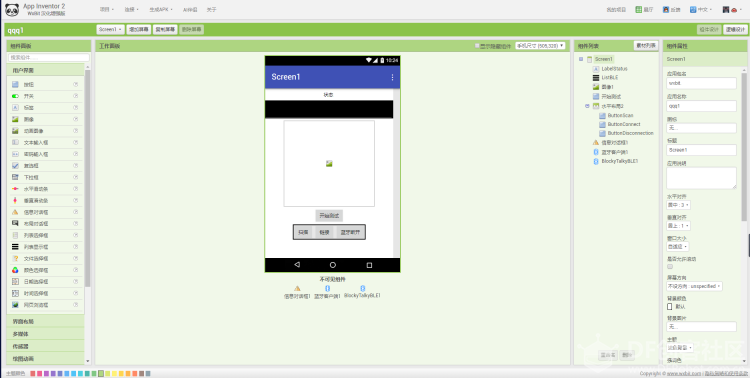Open the 生成APK build menu

coord(161,10)
